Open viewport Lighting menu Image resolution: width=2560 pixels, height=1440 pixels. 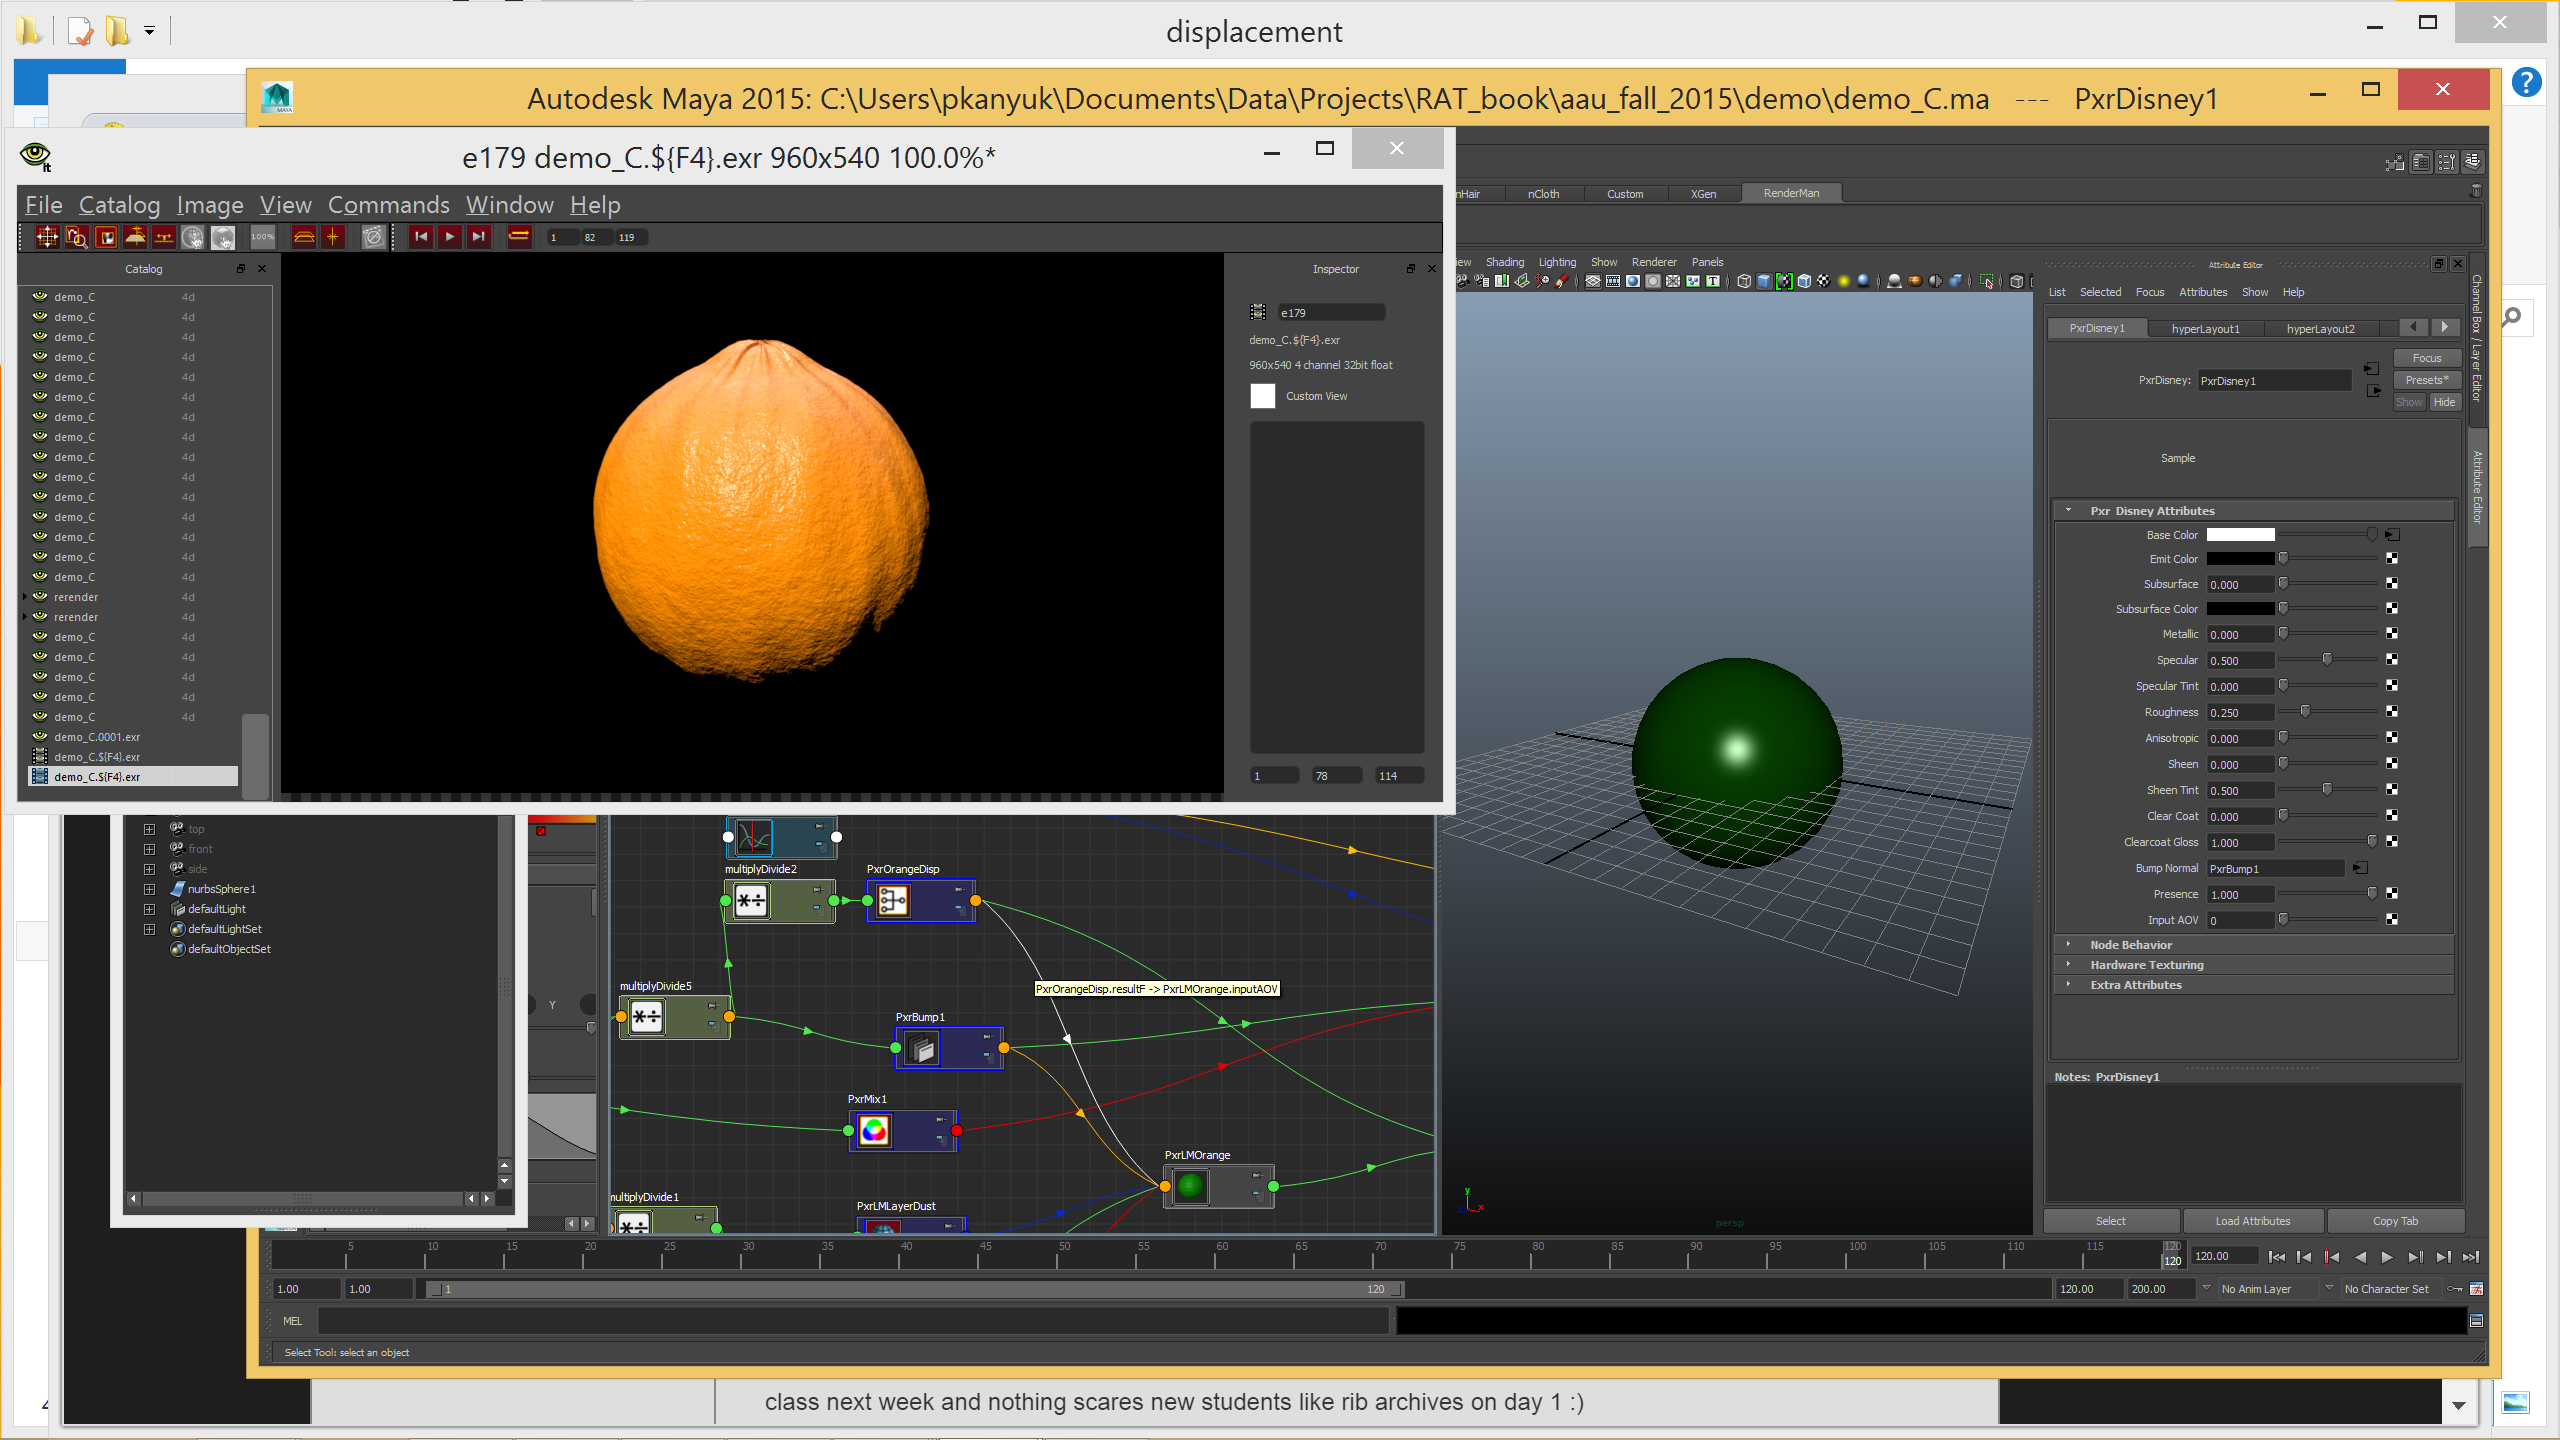click(x=1557, y=262)
